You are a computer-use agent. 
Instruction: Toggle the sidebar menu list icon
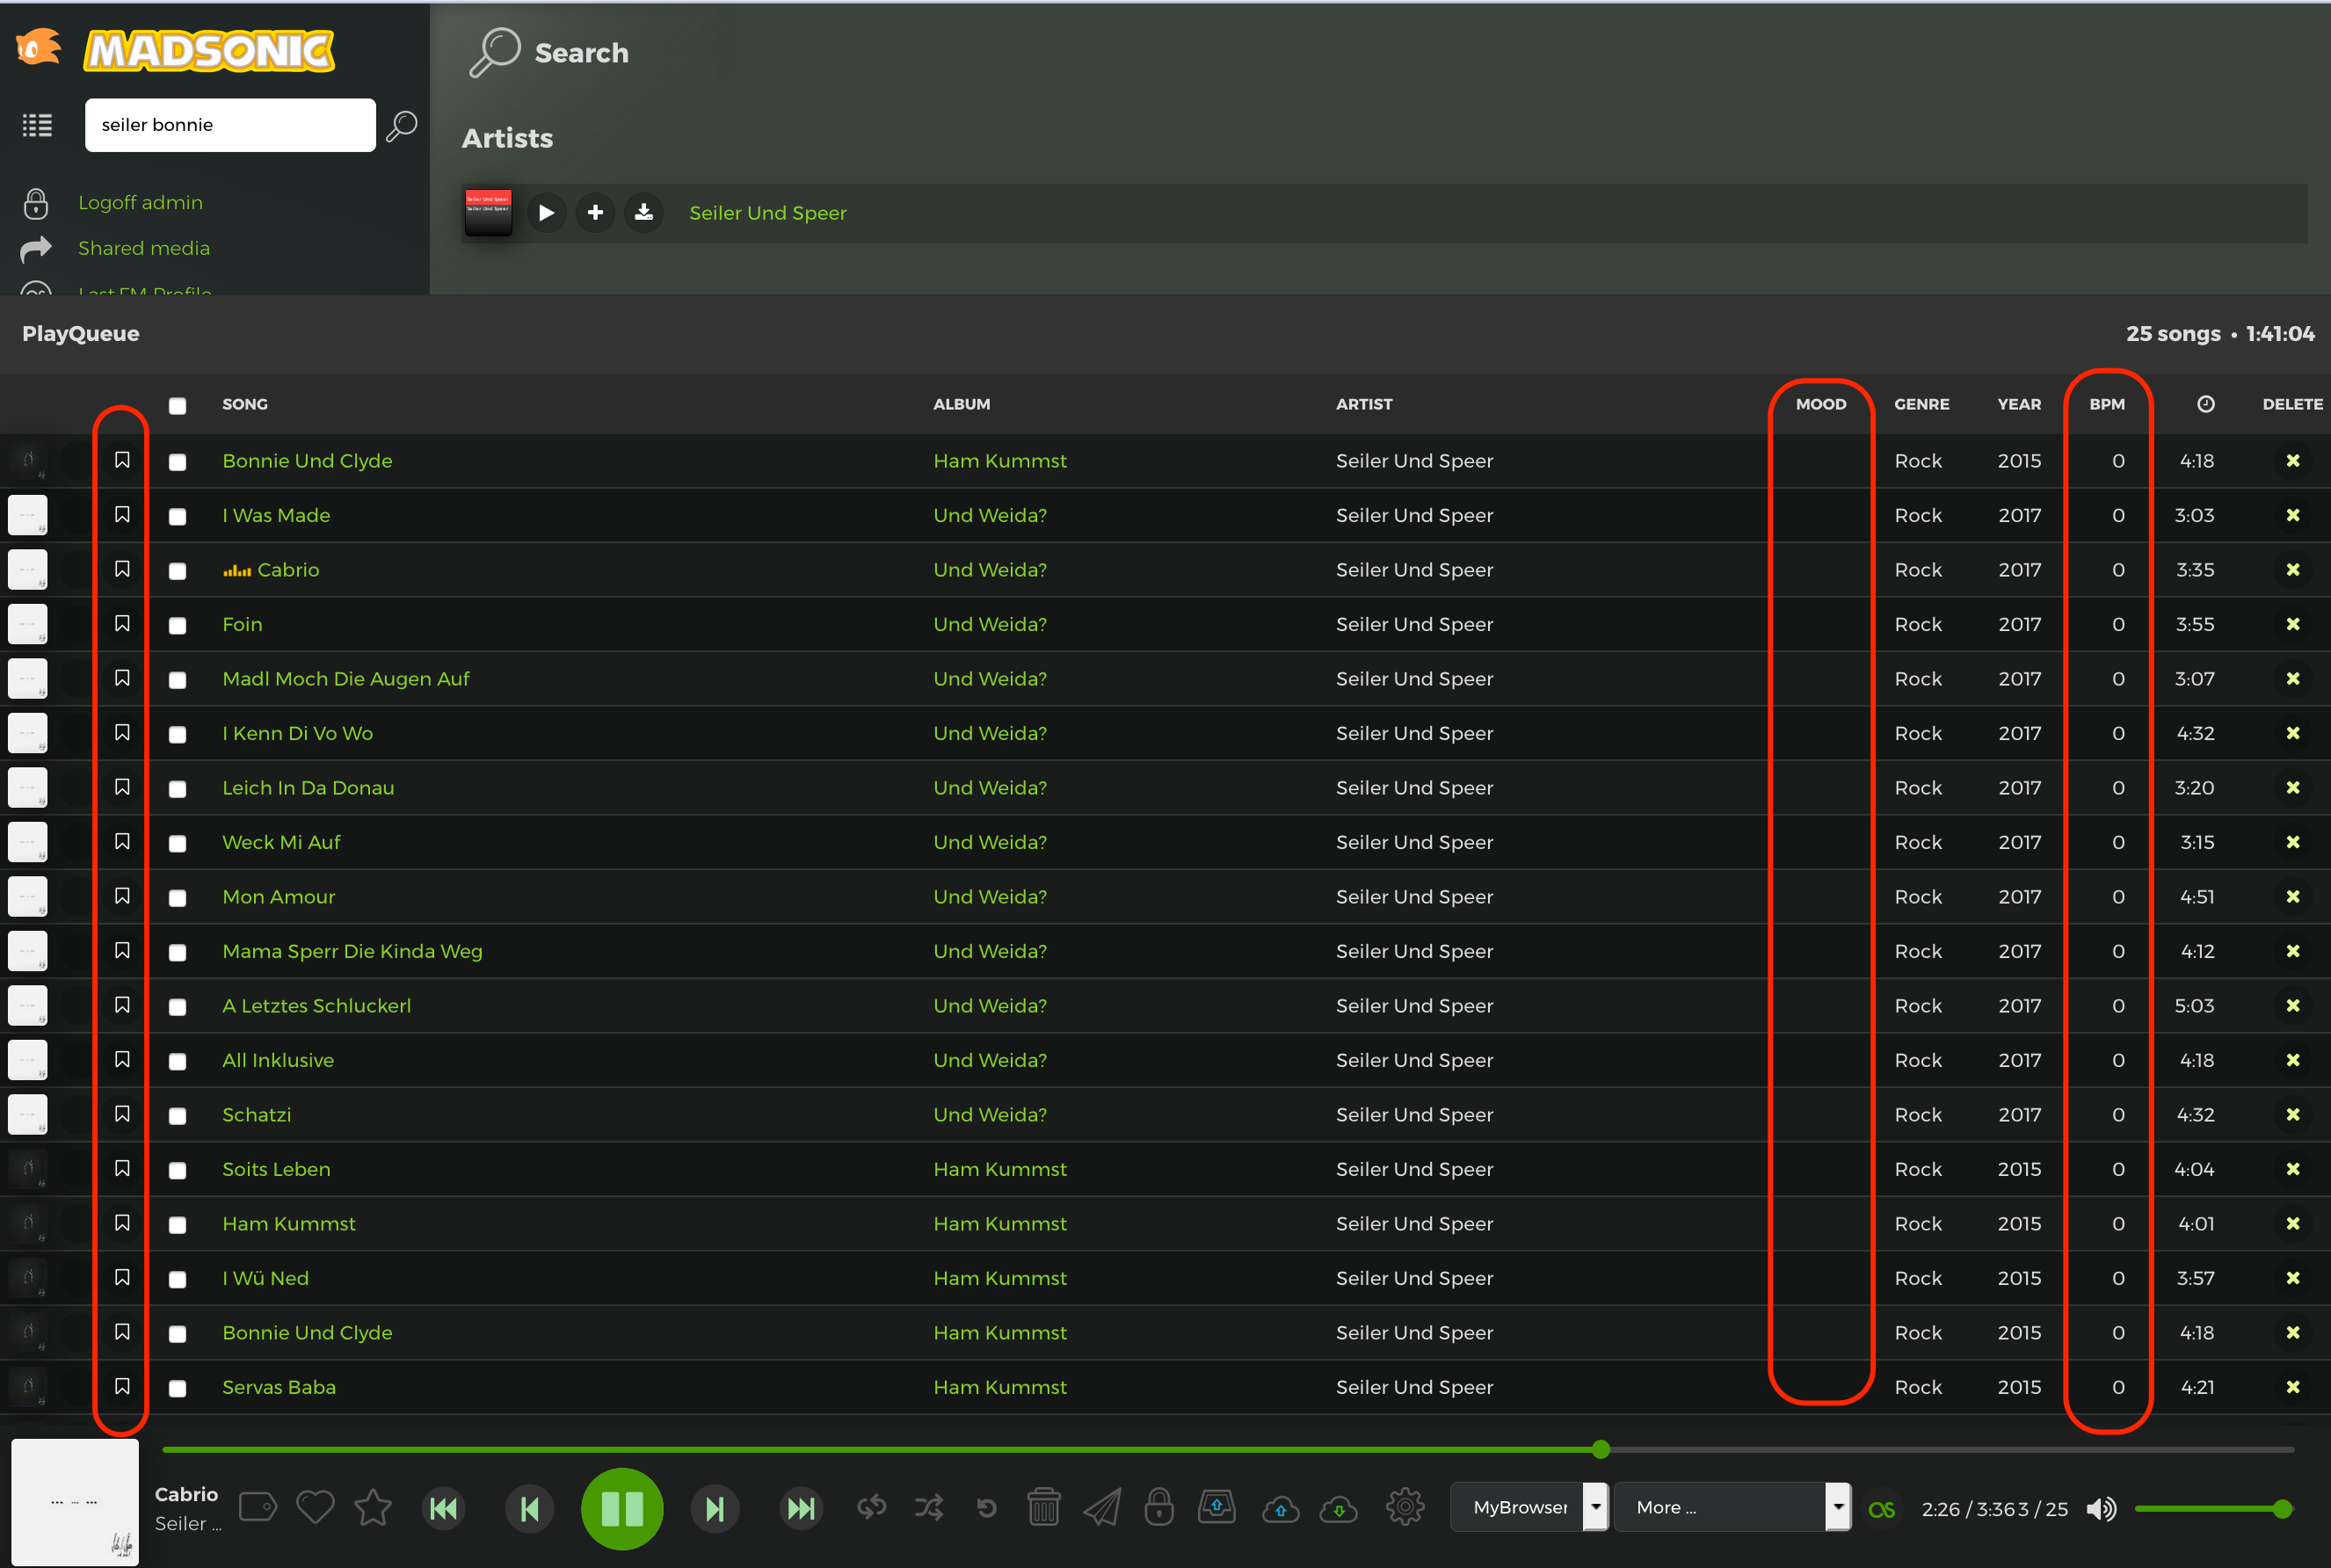point(37,125)
